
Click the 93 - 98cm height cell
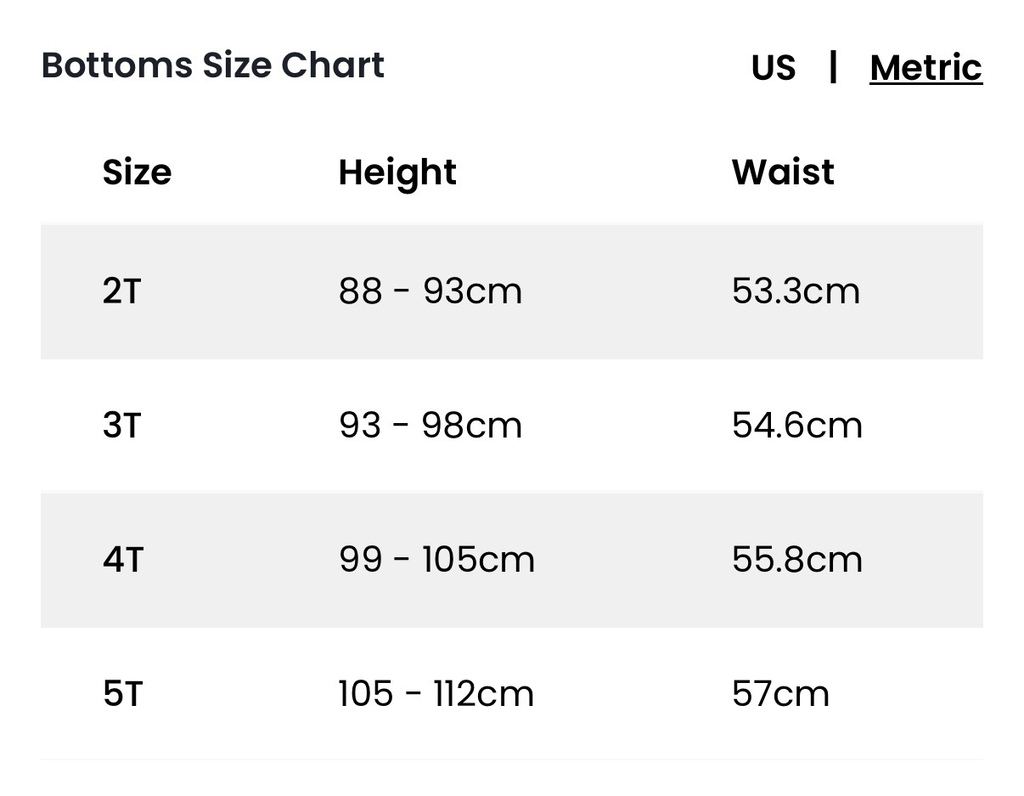pyautogui.click(x=430, y=425)
